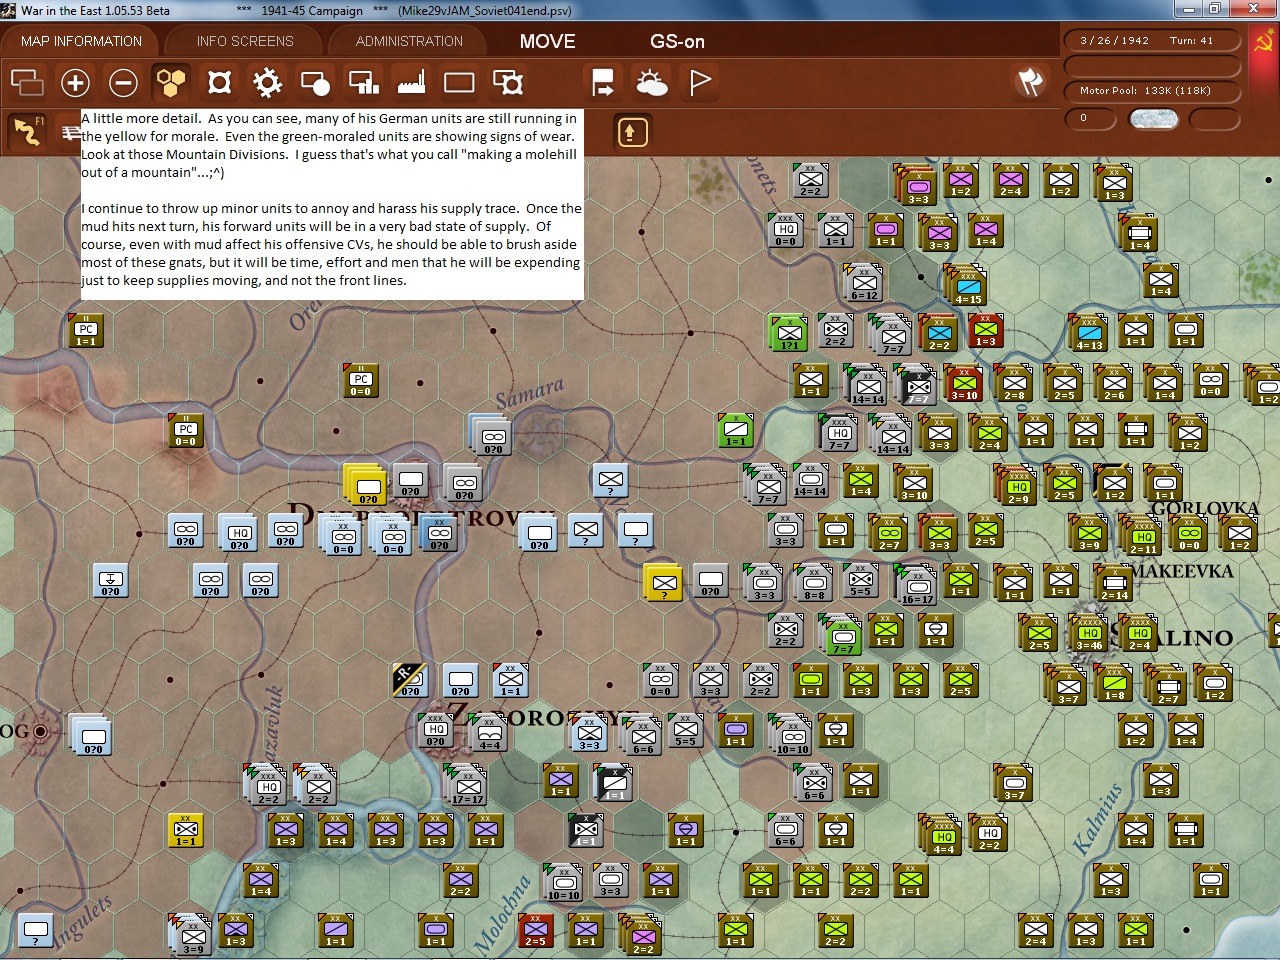Select the red 2=5 unit near Molochna
This screenshot has width=1280, height=960.
(x=535, y=931)
